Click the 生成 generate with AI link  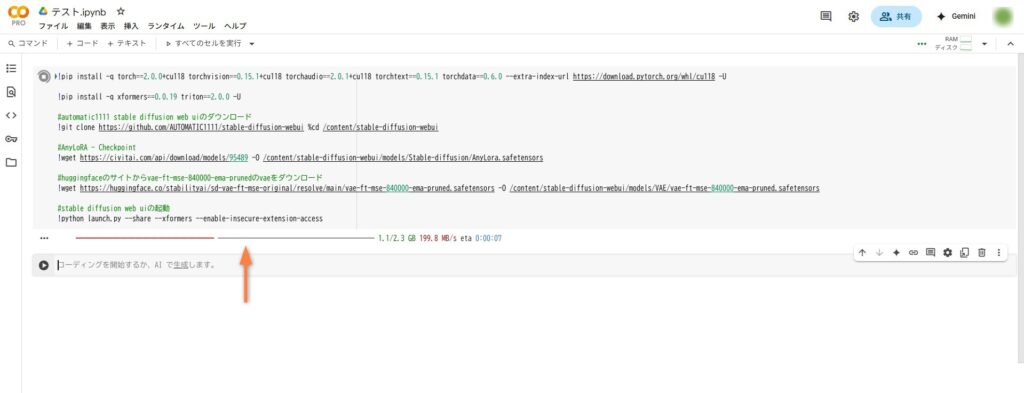point(180,265)
